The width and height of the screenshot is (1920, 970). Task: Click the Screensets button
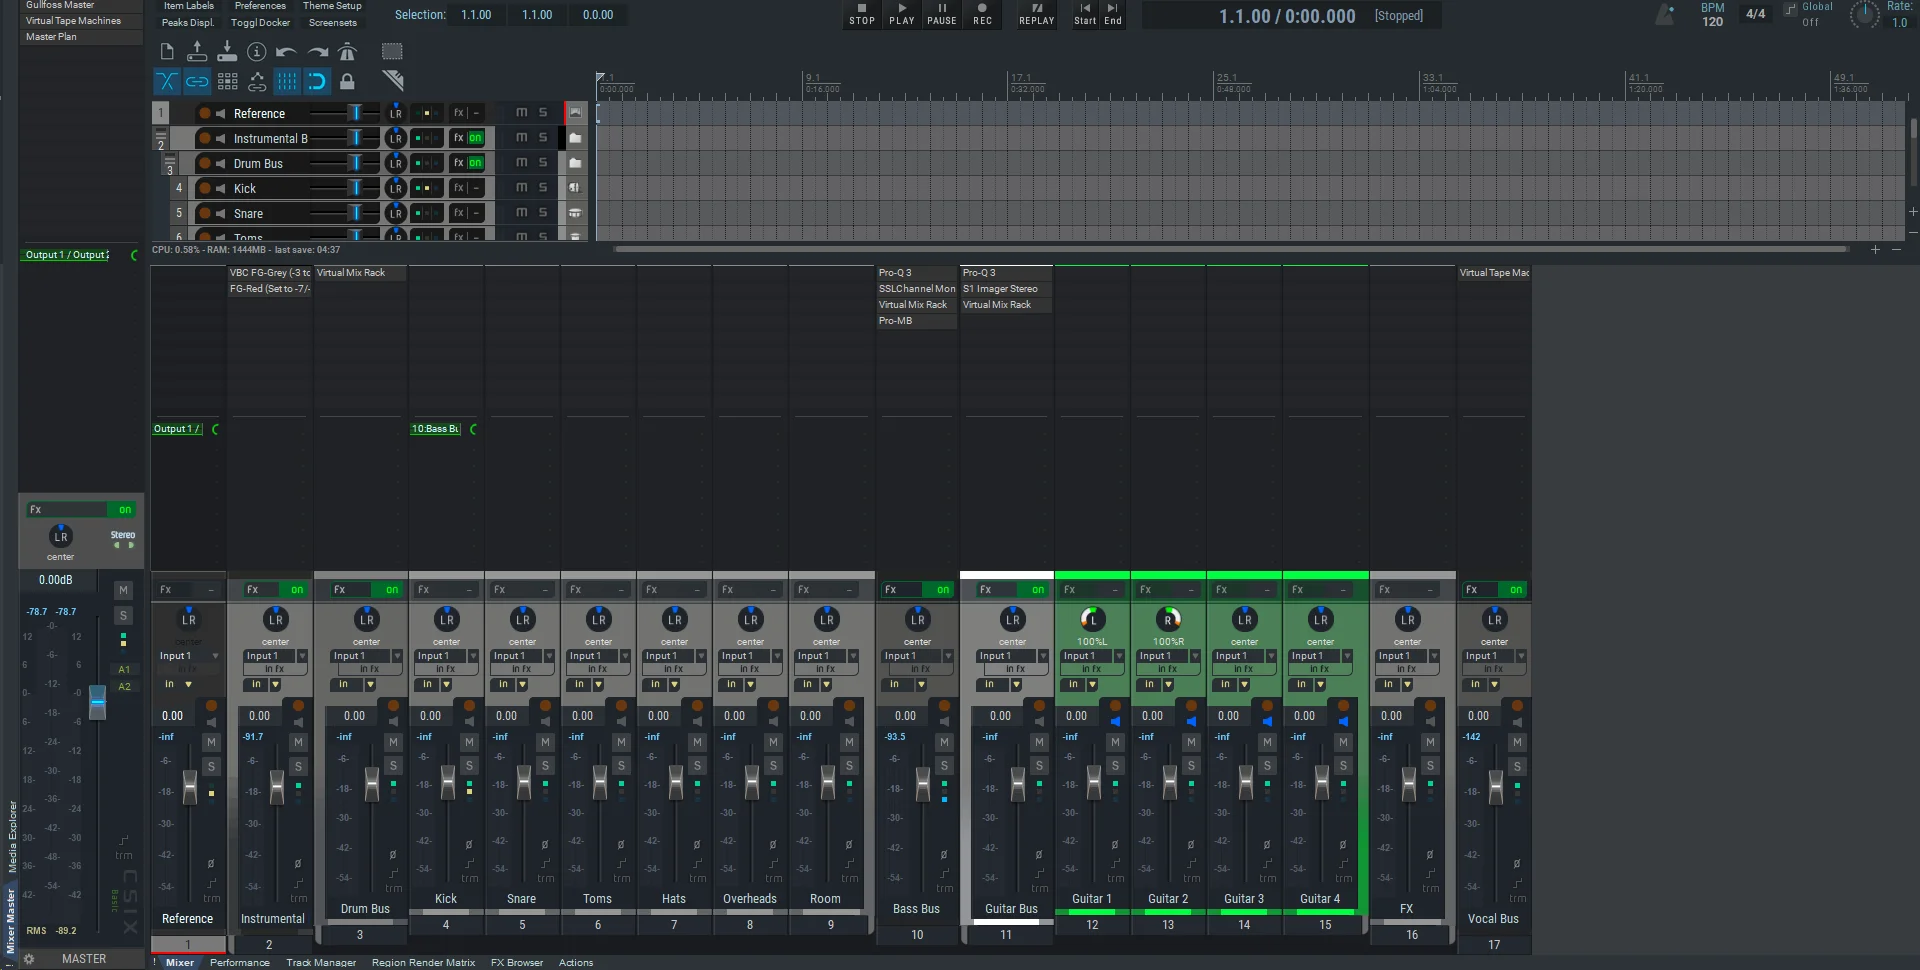click(333, 22)
